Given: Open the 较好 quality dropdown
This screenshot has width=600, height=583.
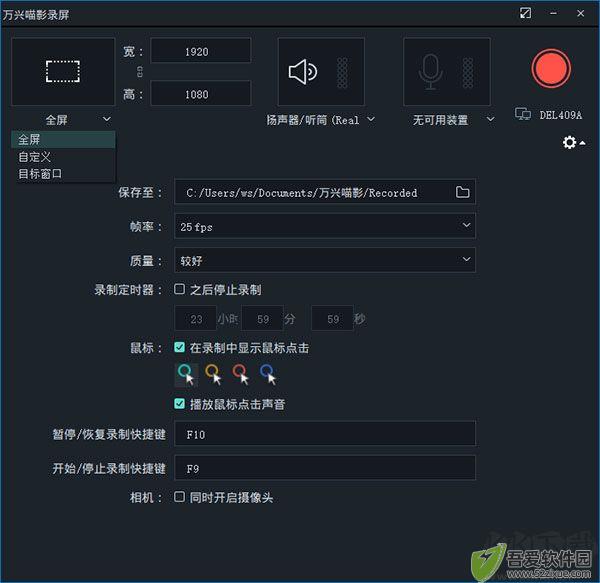Looking at the screenshot, I should [325, 260].
